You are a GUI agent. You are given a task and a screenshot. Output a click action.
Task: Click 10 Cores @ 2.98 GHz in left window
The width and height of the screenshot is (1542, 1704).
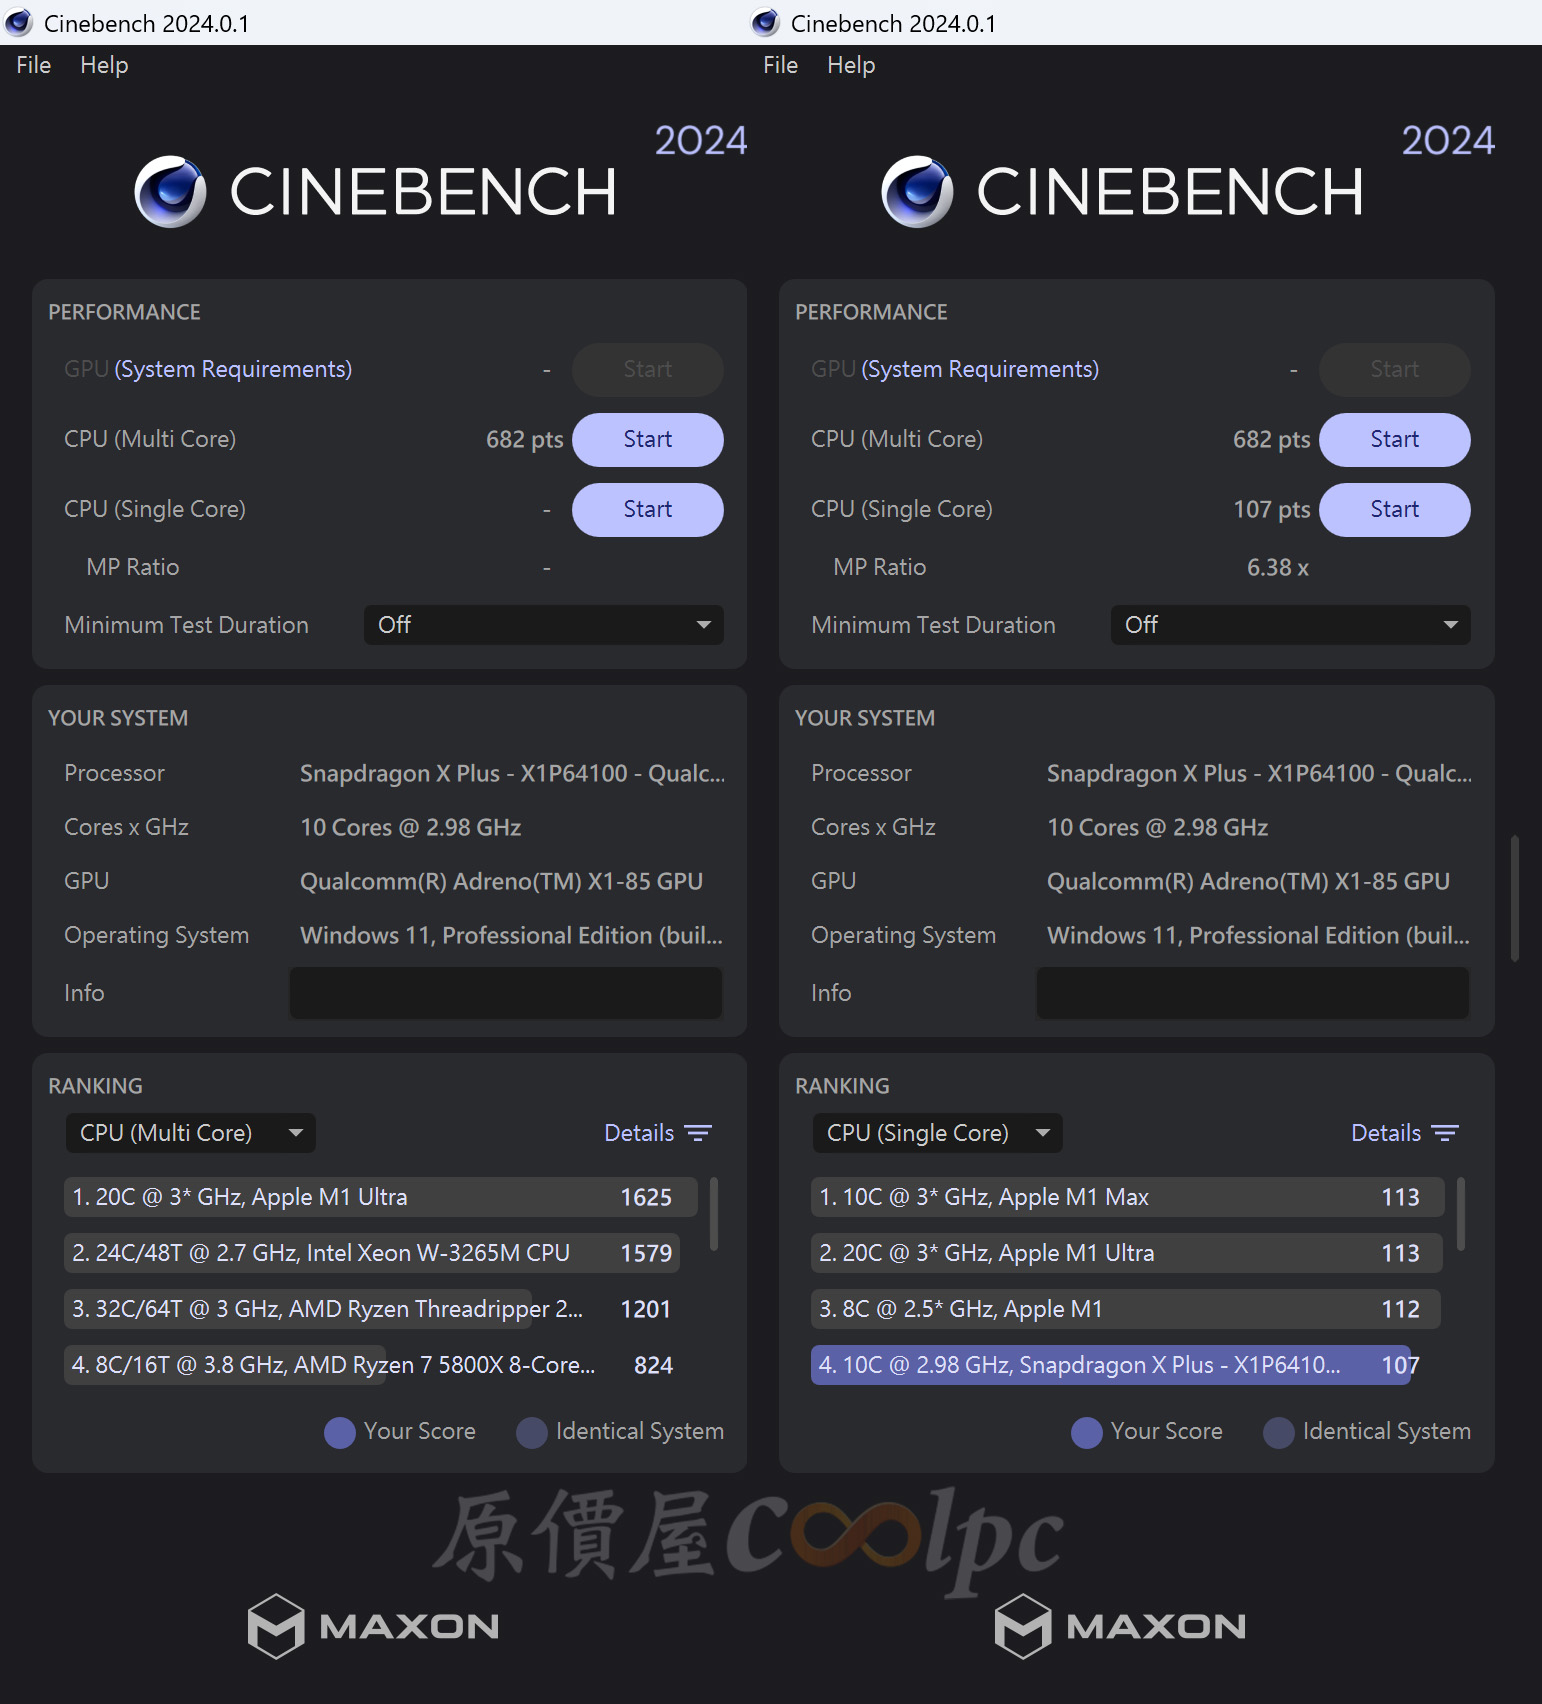(x=410, y=827)
